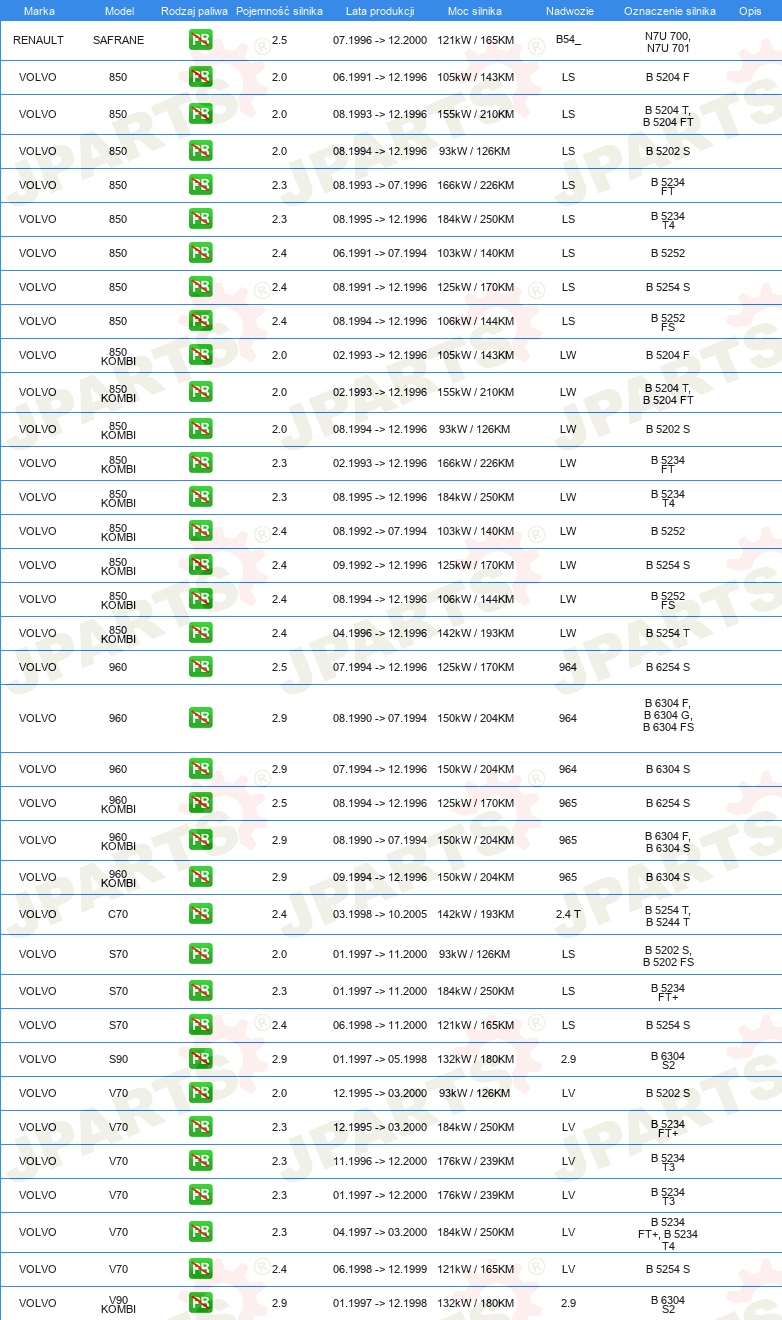Click engine code B 6304 F, G, FS
The image size is (782, 1320).
(668, 715)
